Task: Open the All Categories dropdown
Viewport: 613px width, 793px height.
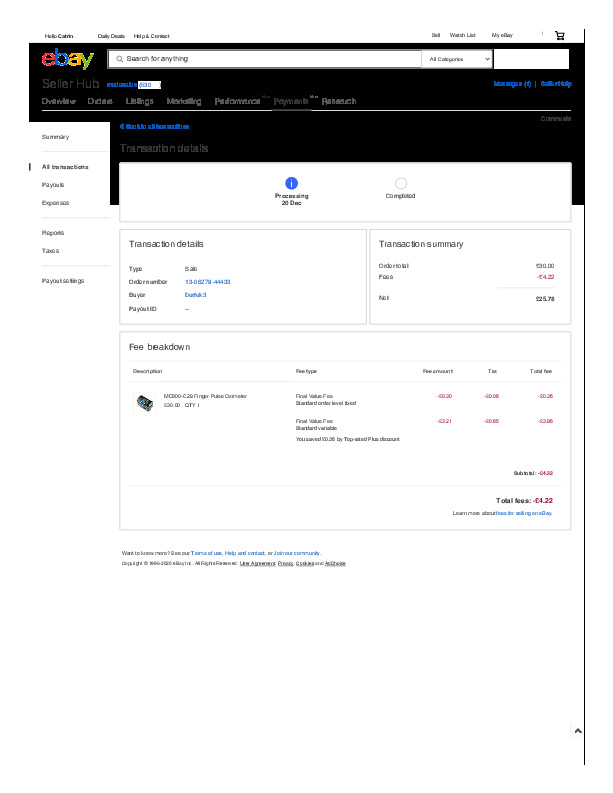Action: coord(459,59)
